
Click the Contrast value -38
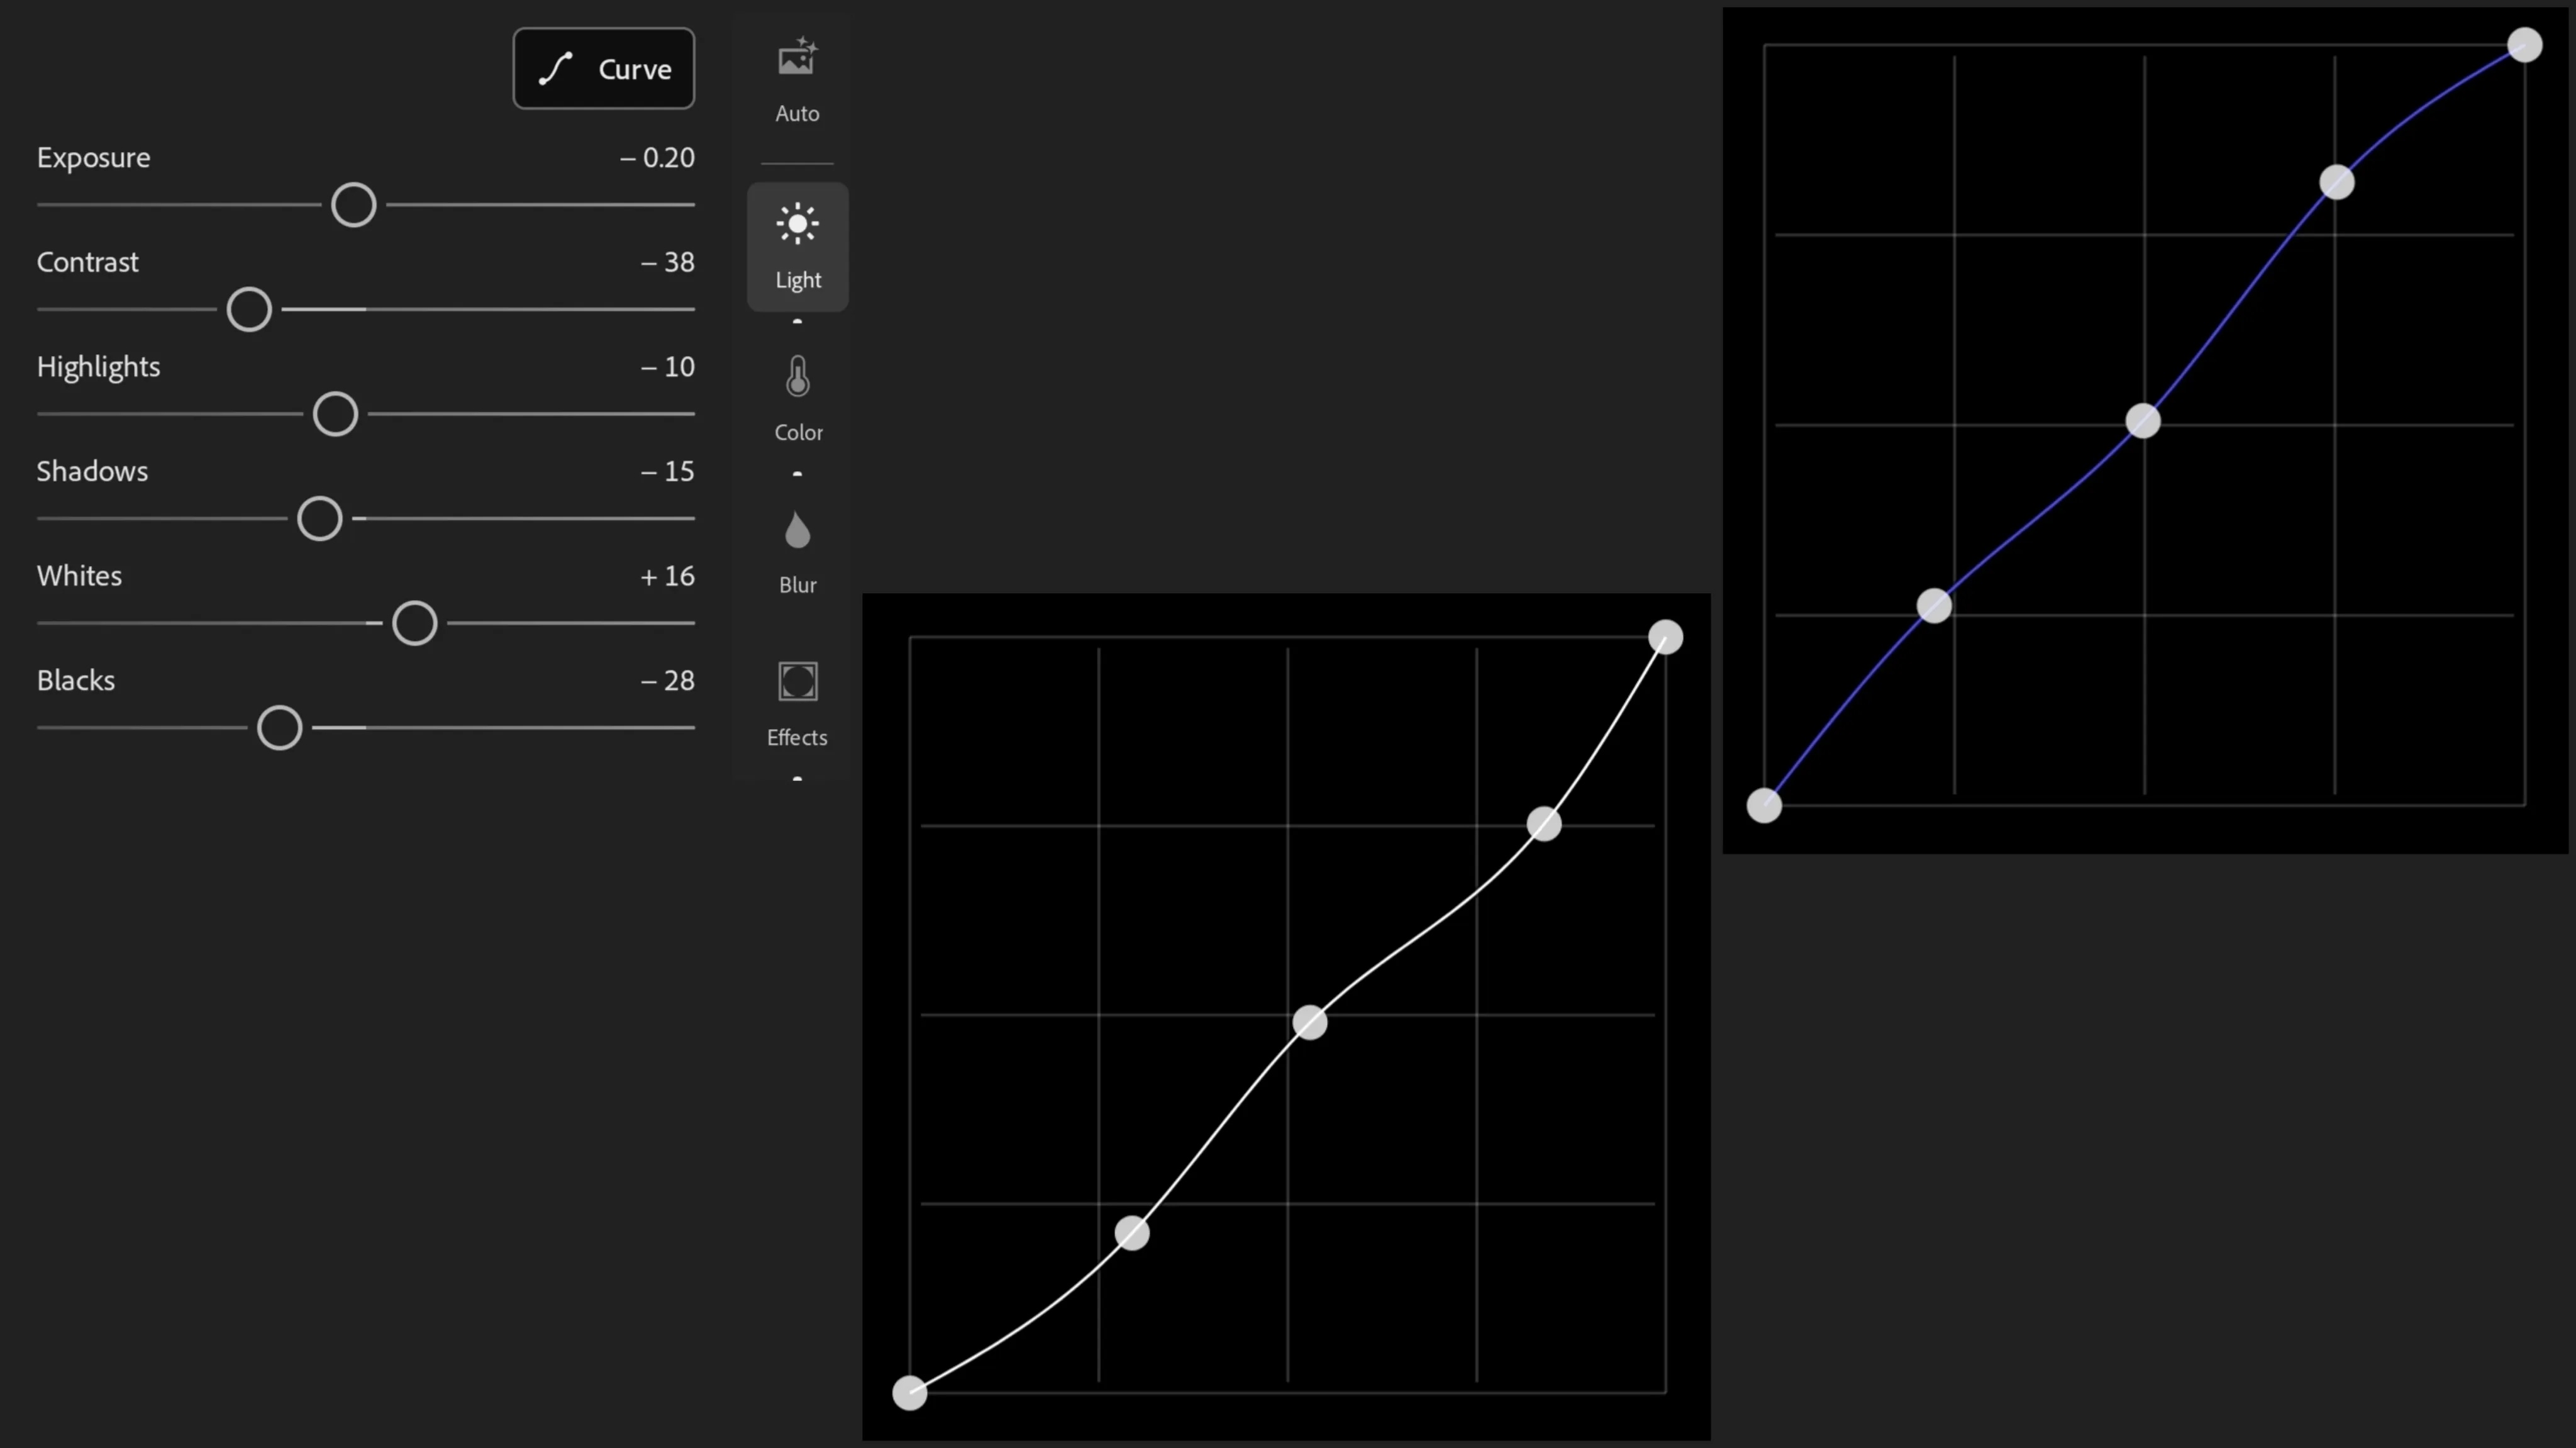(x=667, y=262)
